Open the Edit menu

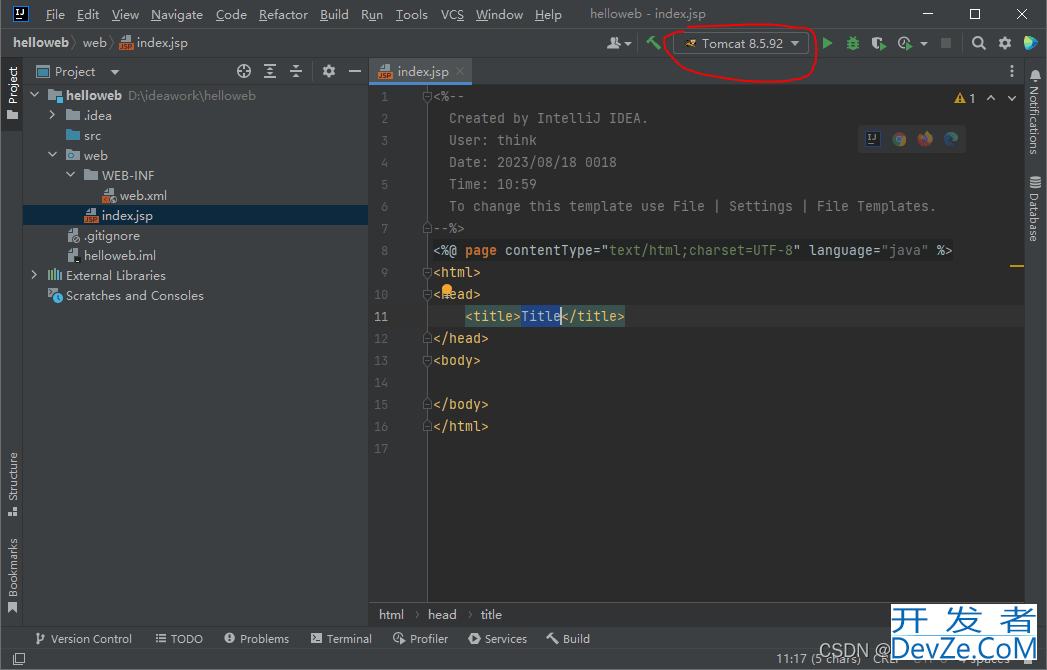coord(87,14)
